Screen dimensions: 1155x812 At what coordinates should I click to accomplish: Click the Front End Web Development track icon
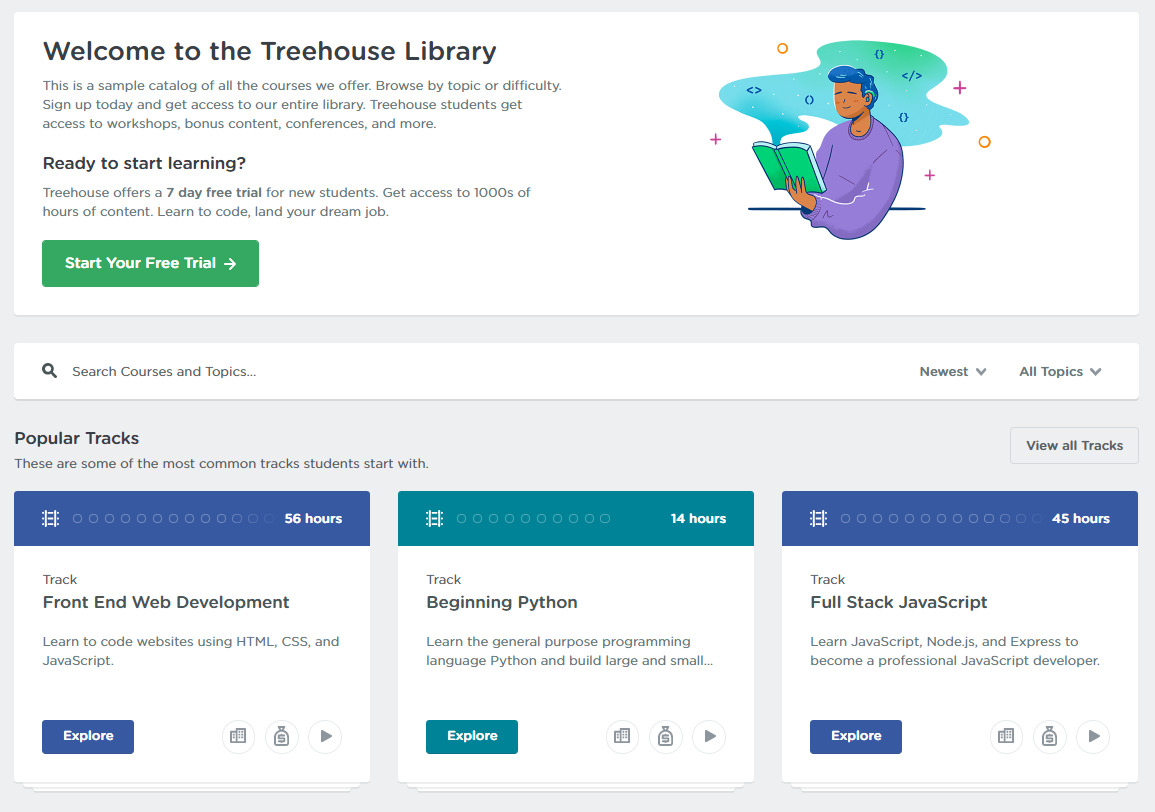(x=50, y=519)
